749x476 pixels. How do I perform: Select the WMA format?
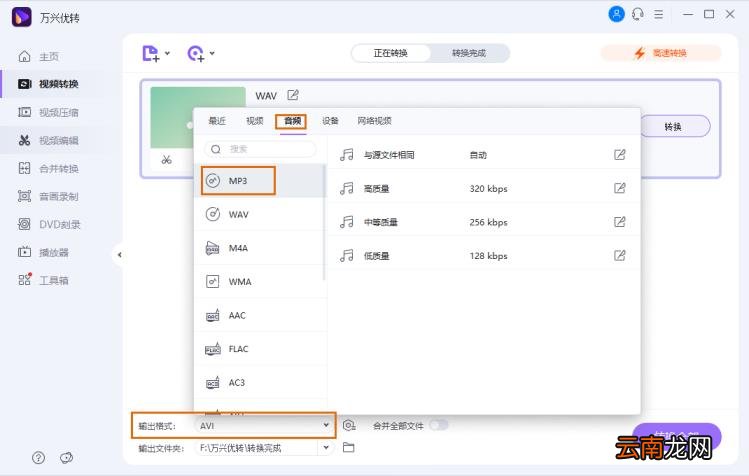pyautogui.click(x=259, y=281)
